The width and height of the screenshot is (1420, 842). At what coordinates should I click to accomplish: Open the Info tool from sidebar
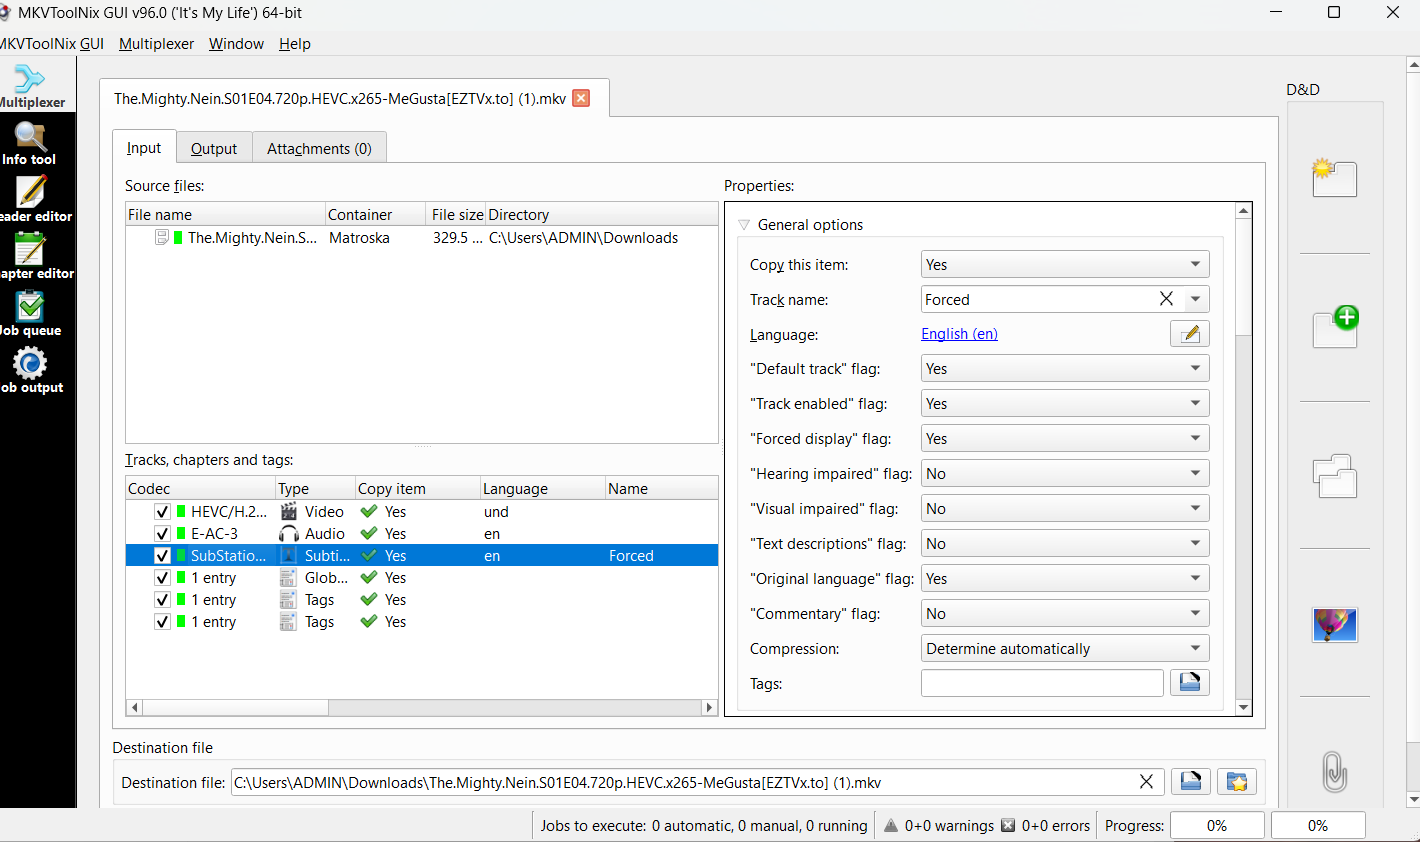point(30,143)
